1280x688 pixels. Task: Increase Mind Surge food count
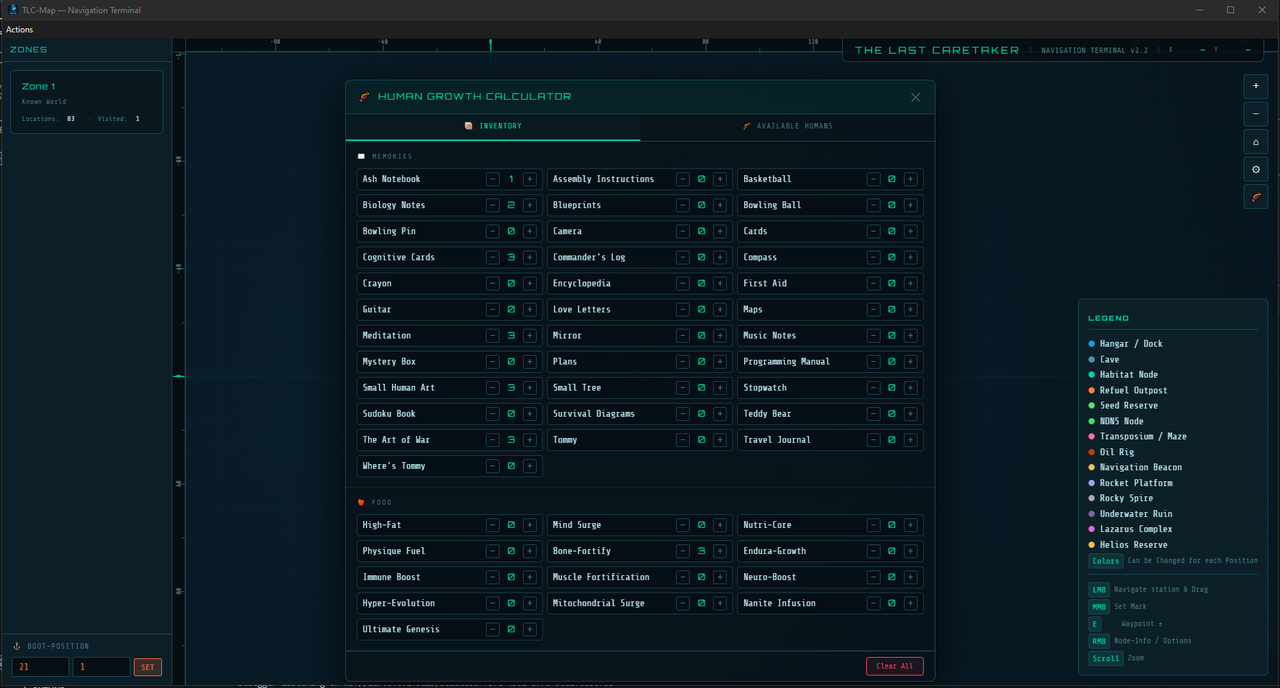tap(719, 525)
